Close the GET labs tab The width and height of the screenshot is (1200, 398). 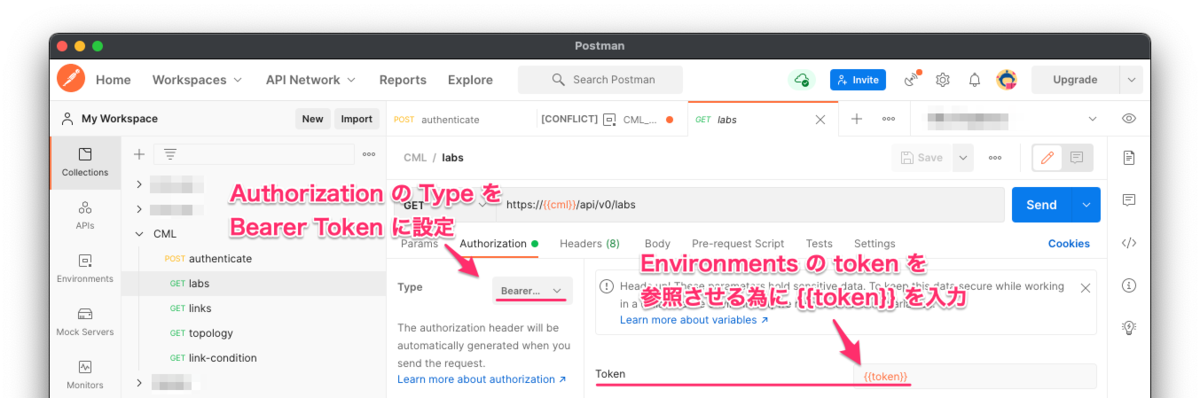click(820, 119)
